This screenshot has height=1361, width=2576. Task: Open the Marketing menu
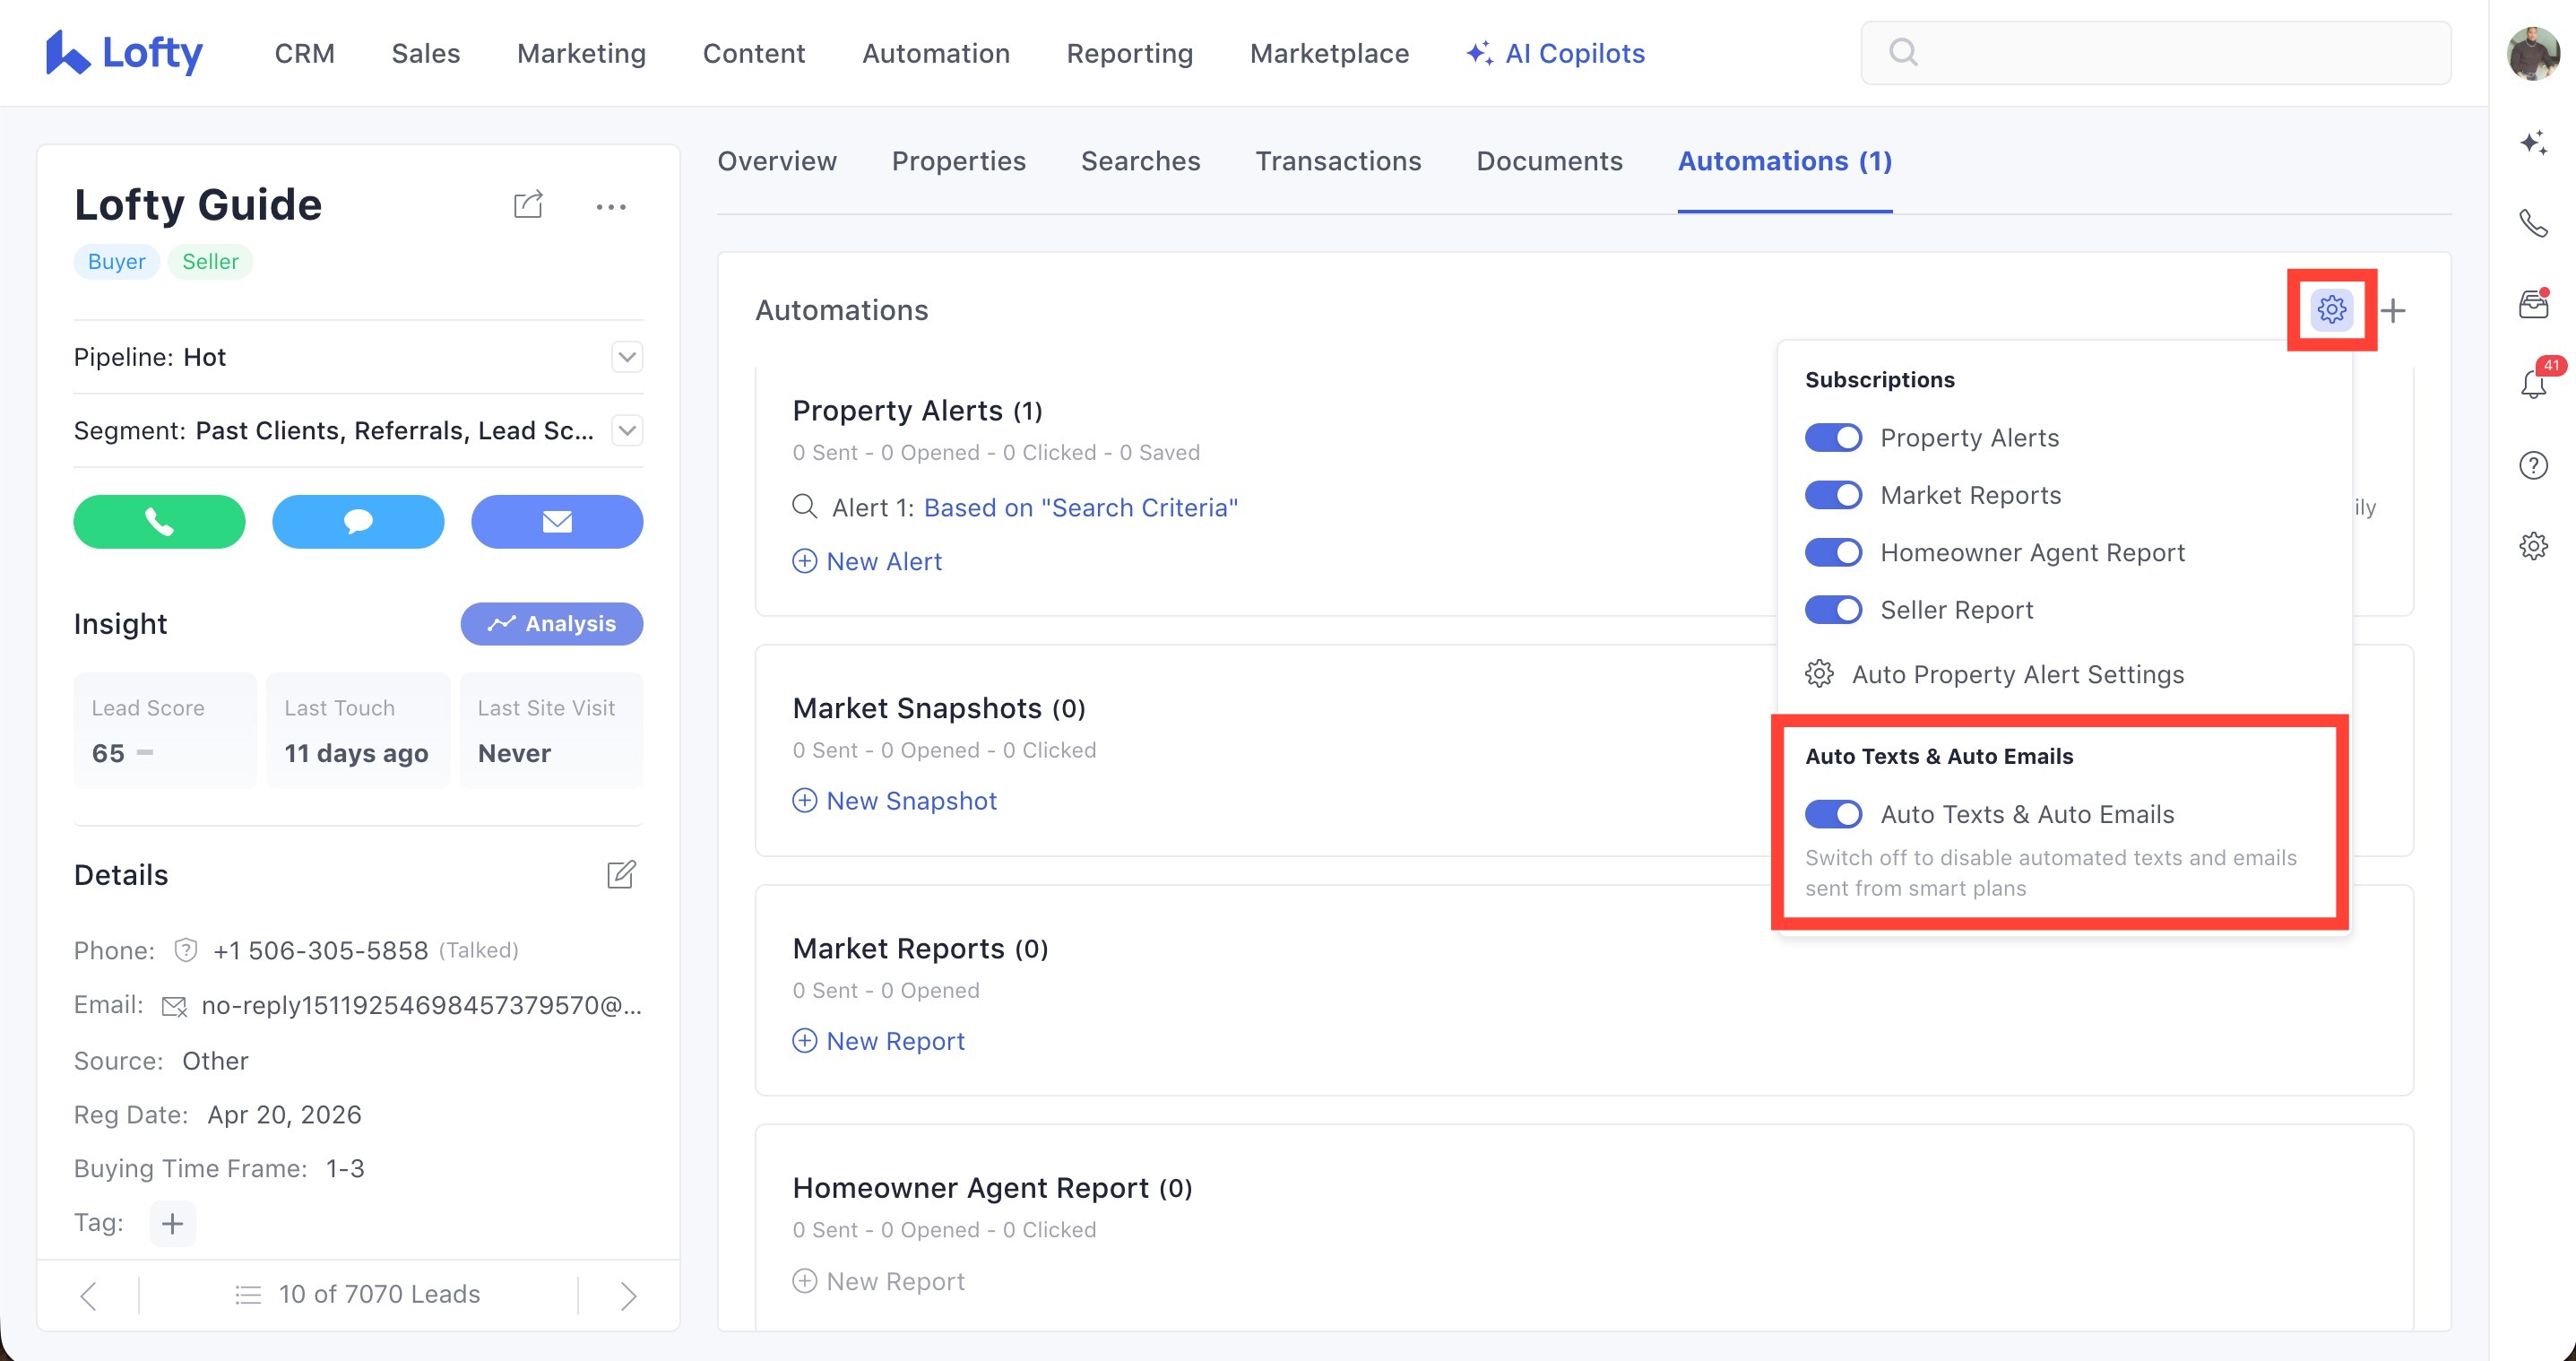[x=582, y=53]
